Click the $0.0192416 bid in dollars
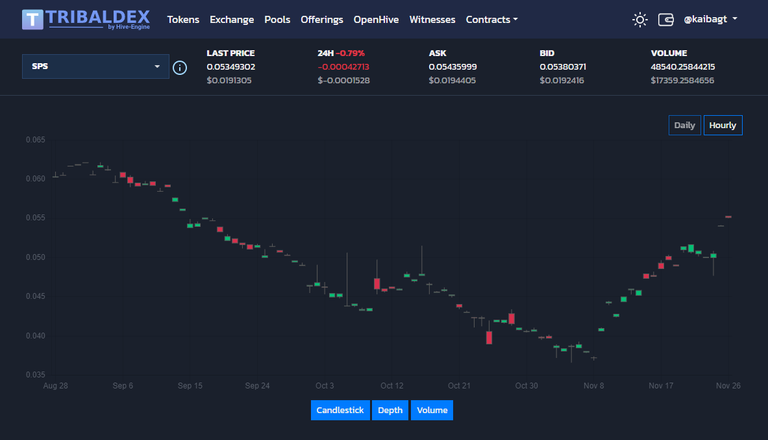This screenshot has width=768, height=440. 562,80
